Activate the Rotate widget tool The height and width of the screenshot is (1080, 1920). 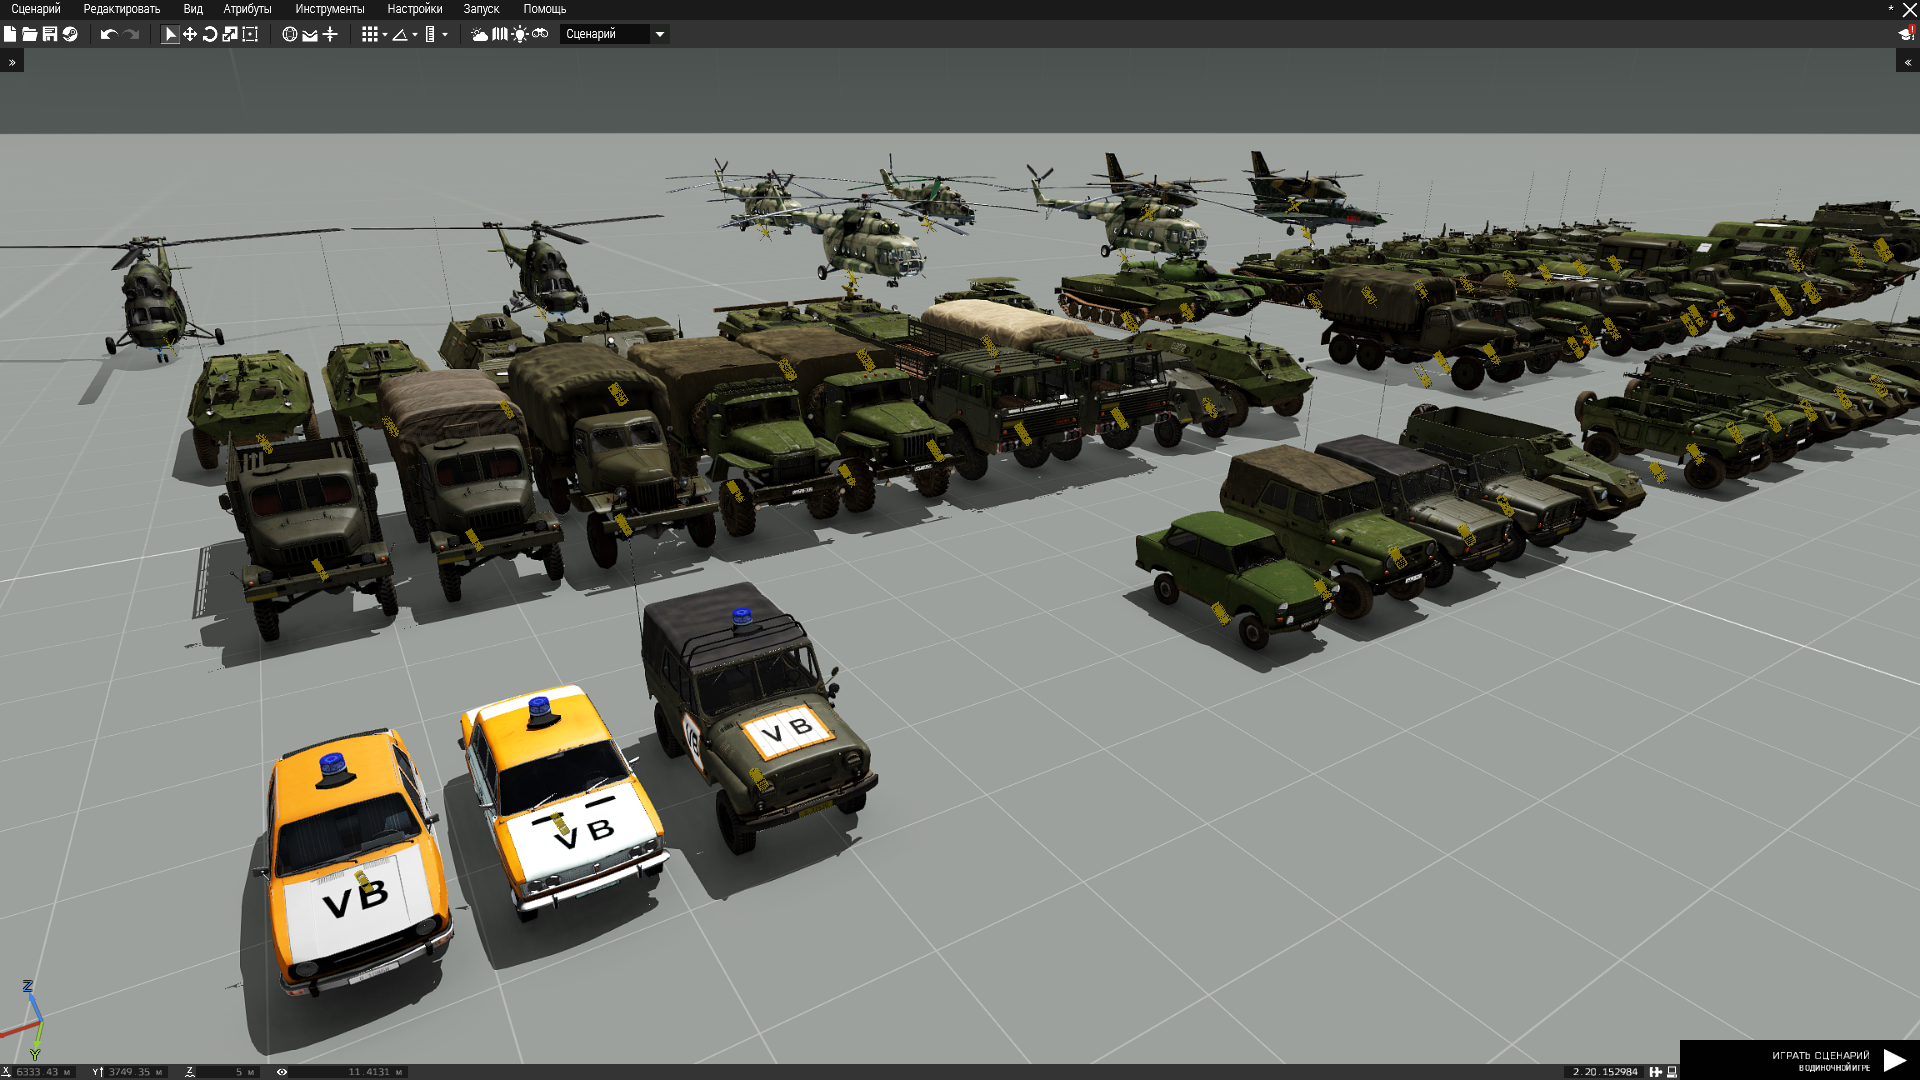[x=210, y=34]
